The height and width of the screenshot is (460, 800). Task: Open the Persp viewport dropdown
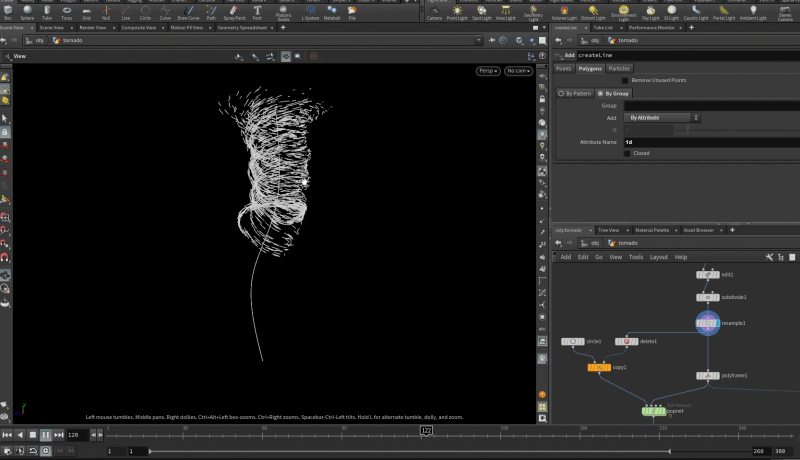pyautogui.click(x=488, y=71)
